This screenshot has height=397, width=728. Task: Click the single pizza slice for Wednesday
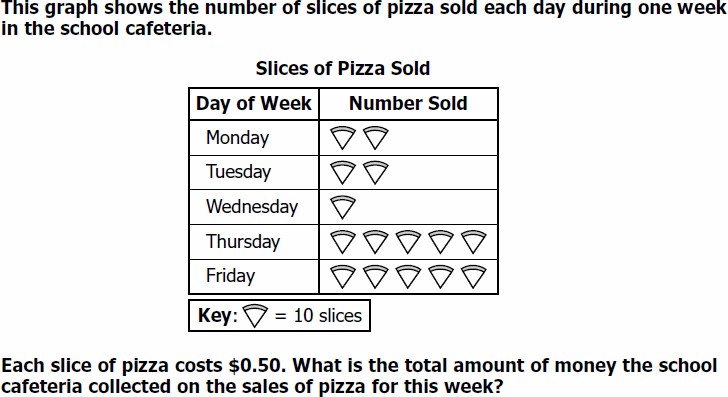(x=343, y=207)
